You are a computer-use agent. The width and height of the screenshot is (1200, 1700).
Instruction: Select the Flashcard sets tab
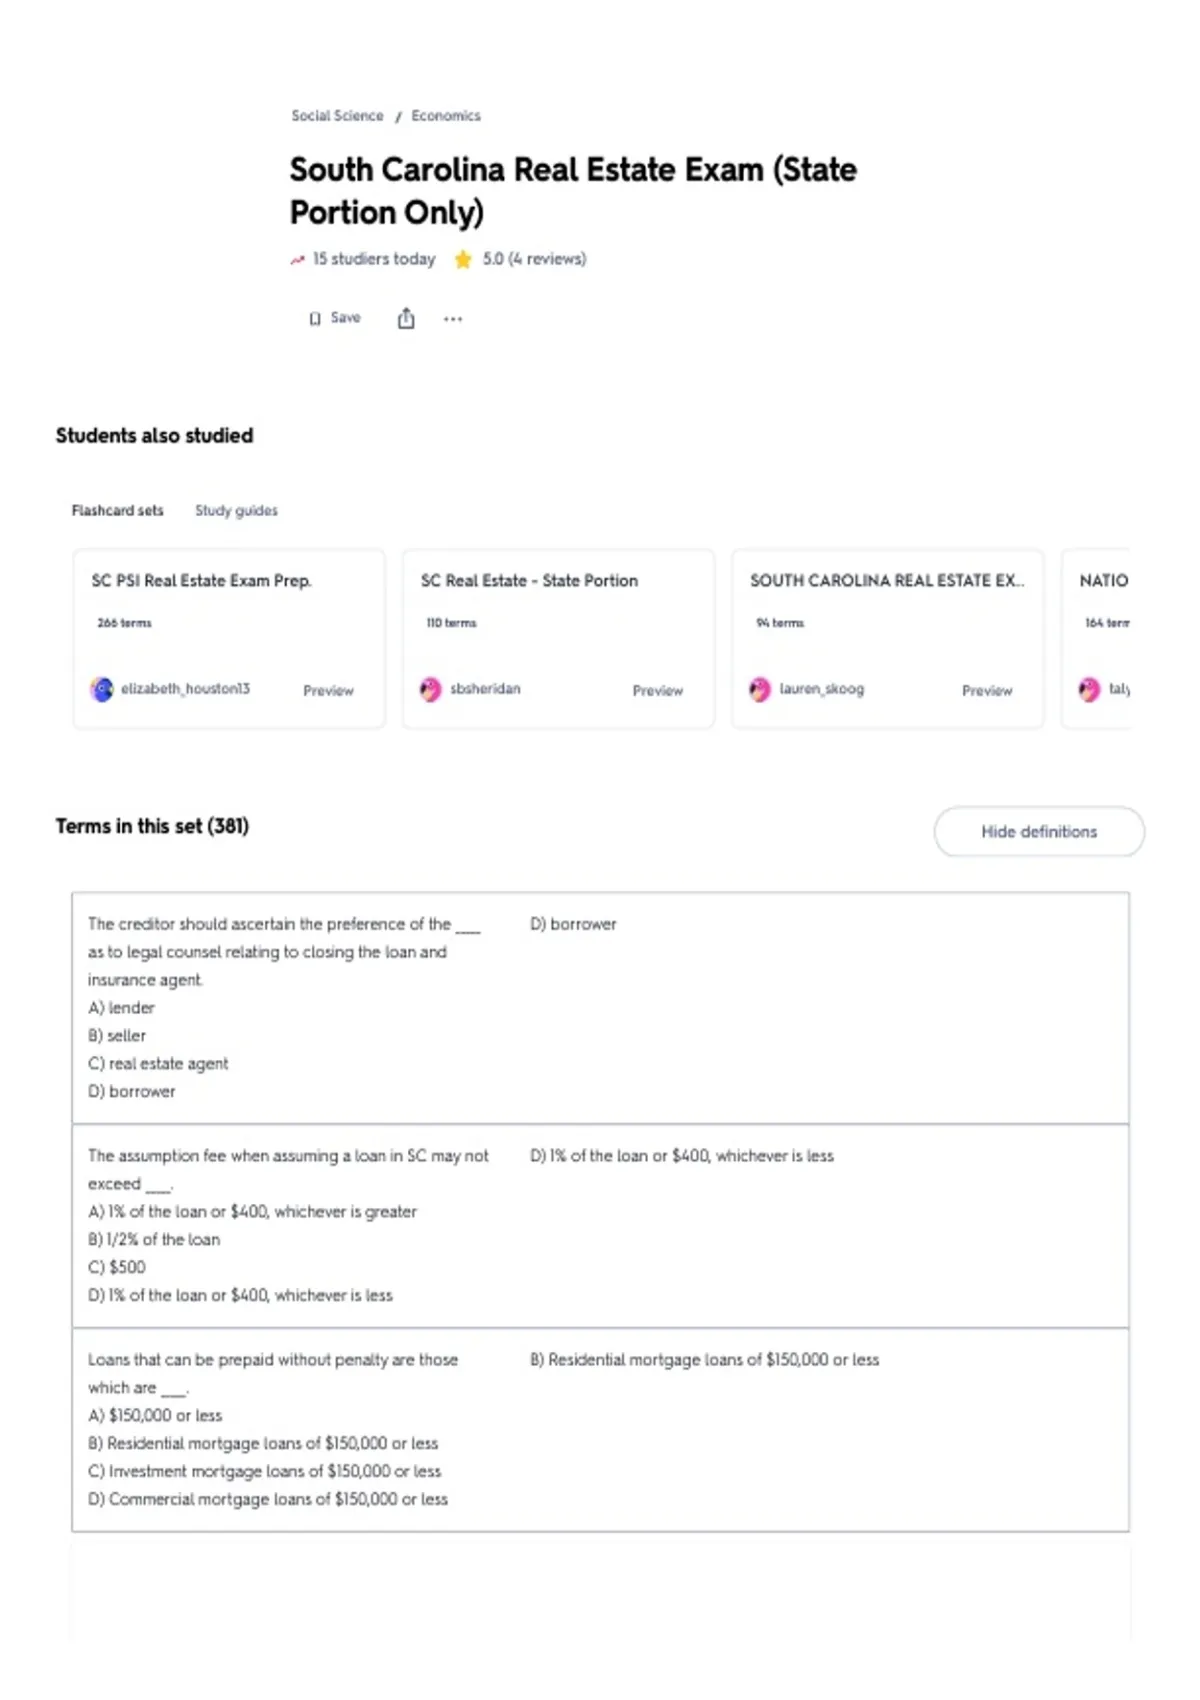pyautogui.click(x=117, y=510)
